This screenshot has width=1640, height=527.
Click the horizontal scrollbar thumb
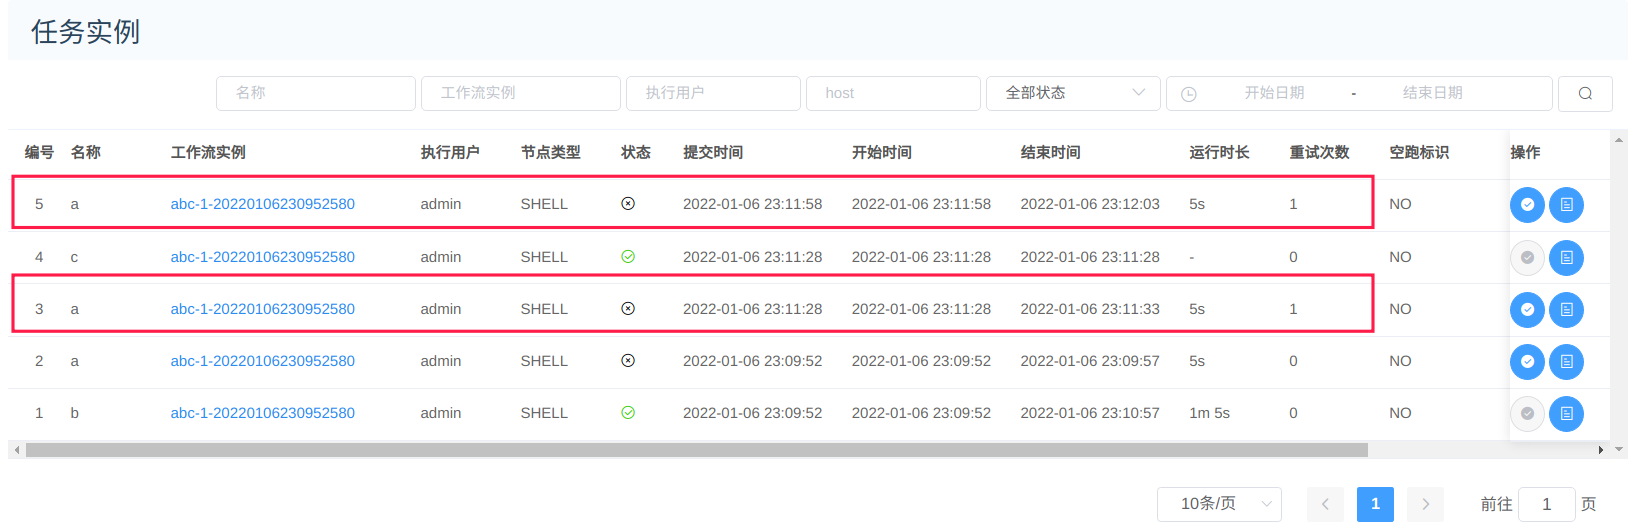coord(697,450)
